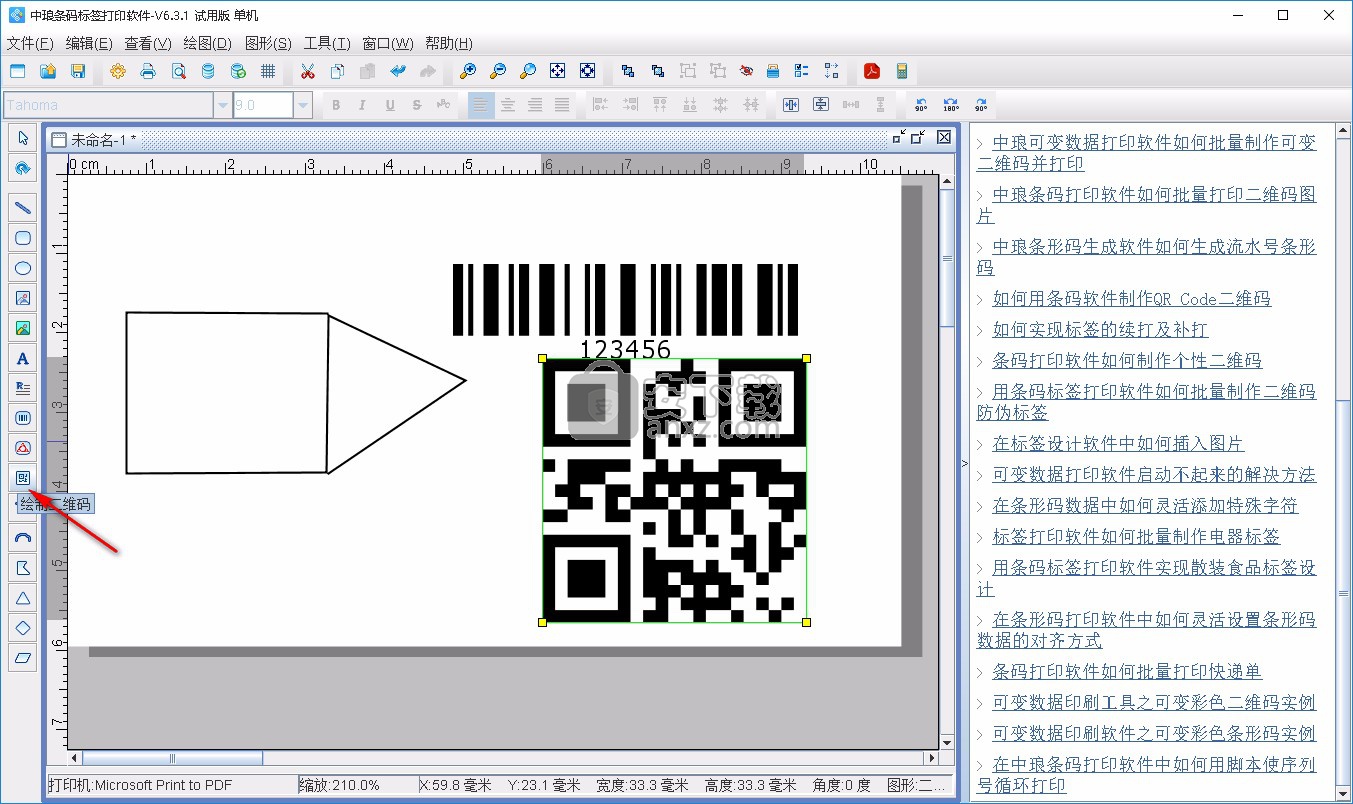Select the barcode drawing tool
Viewport: 1353px width, 804px height.
point(23,418)
